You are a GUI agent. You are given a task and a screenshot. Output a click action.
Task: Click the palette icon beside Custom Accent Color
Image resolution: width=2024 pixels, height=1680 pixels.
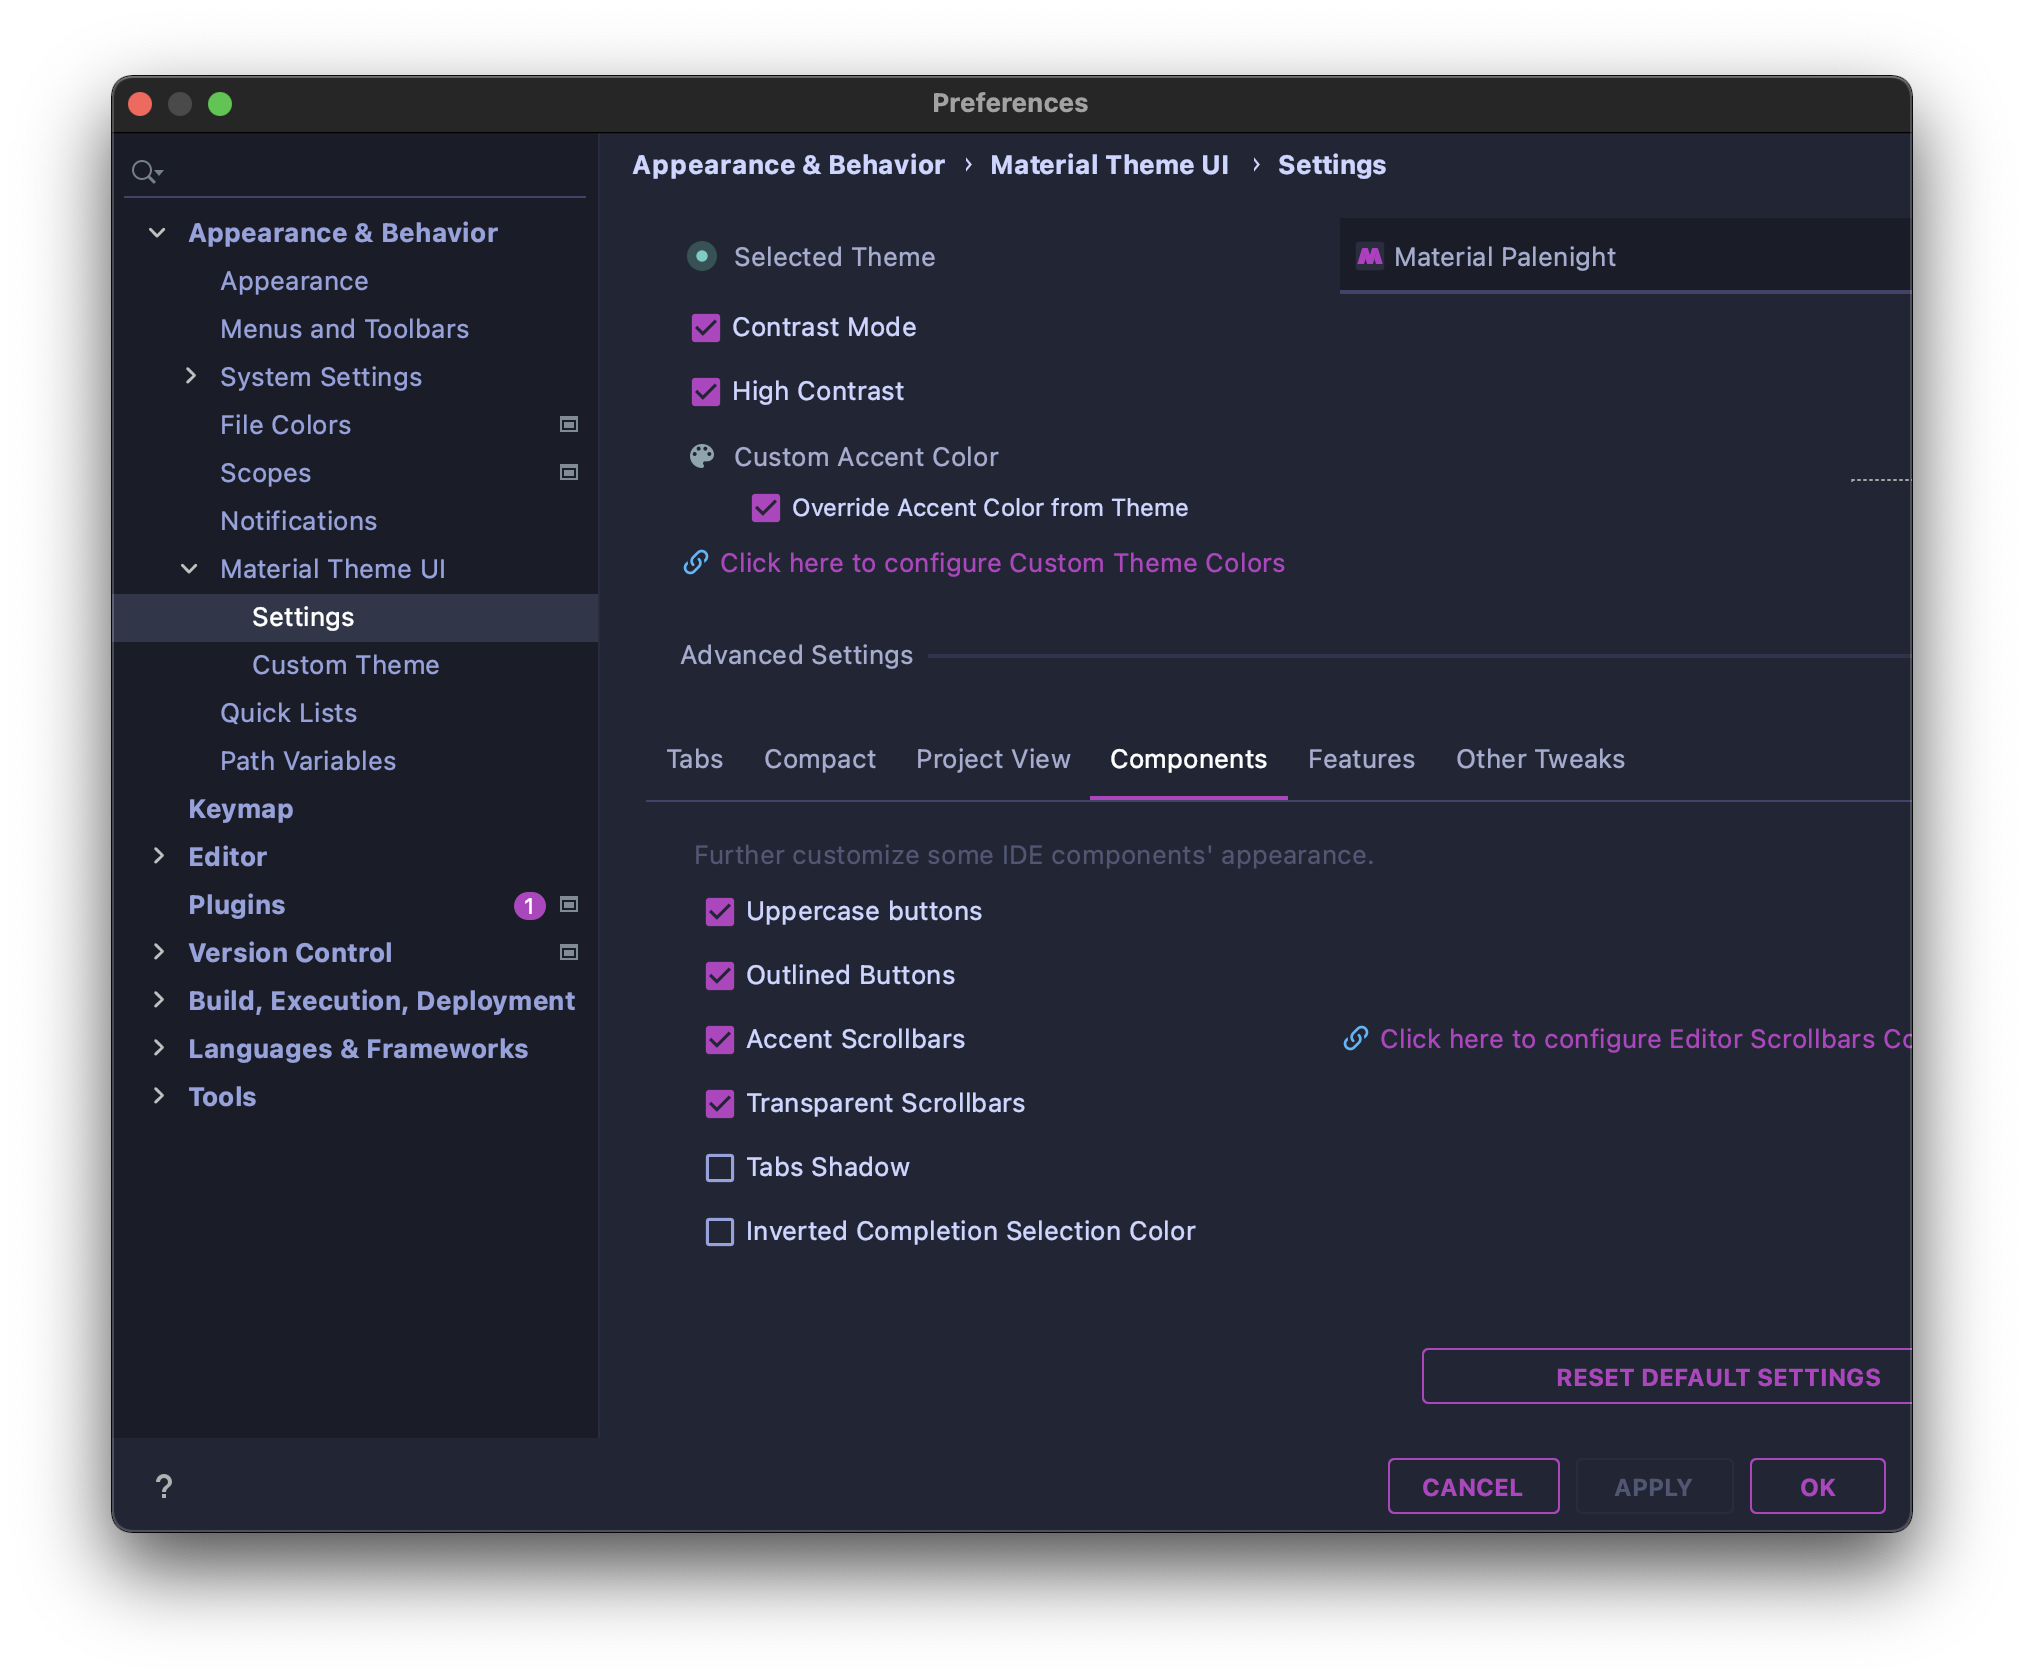click(x=702, y=456)
